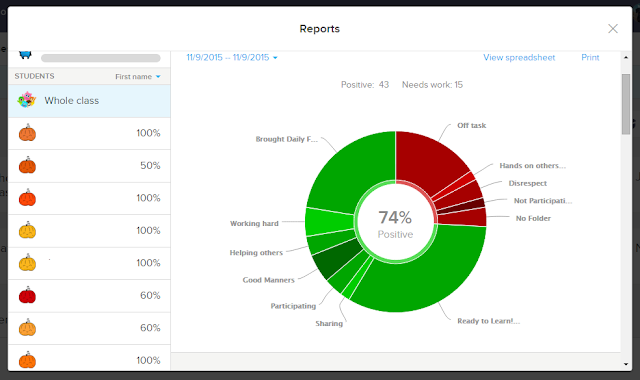The image size is (640, 380).
Task: Select the Whole class monsters icon
Action: coord(27,100)
